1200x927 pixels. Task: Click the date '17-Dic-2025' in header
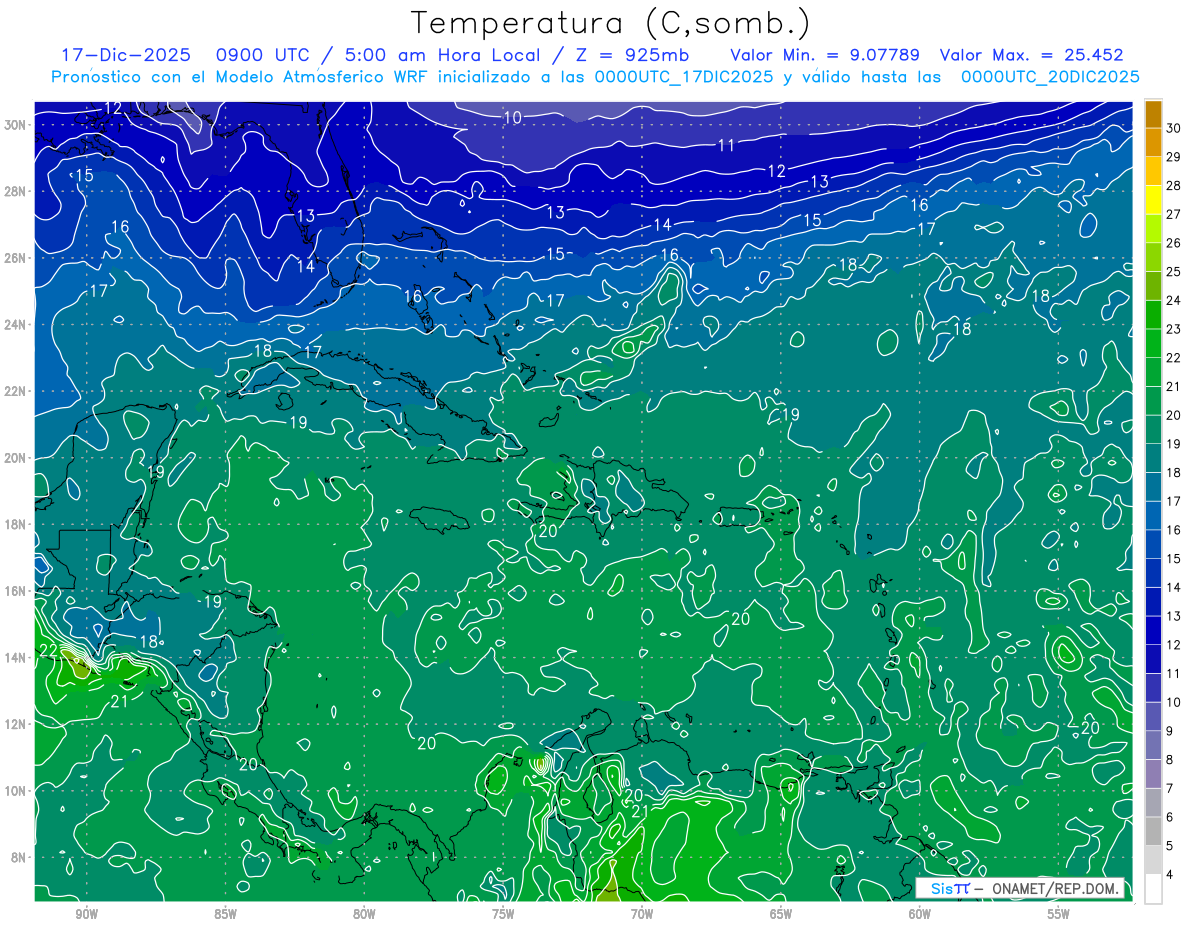(x=126, y=55)
